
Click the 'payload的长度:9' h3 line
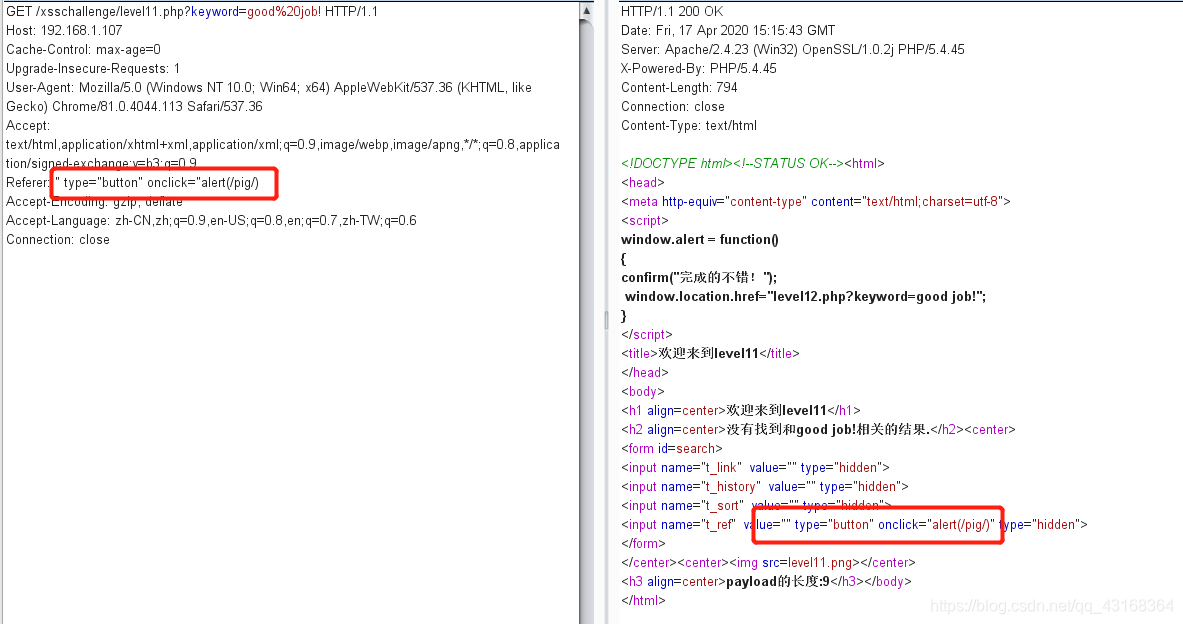(767, 582)
